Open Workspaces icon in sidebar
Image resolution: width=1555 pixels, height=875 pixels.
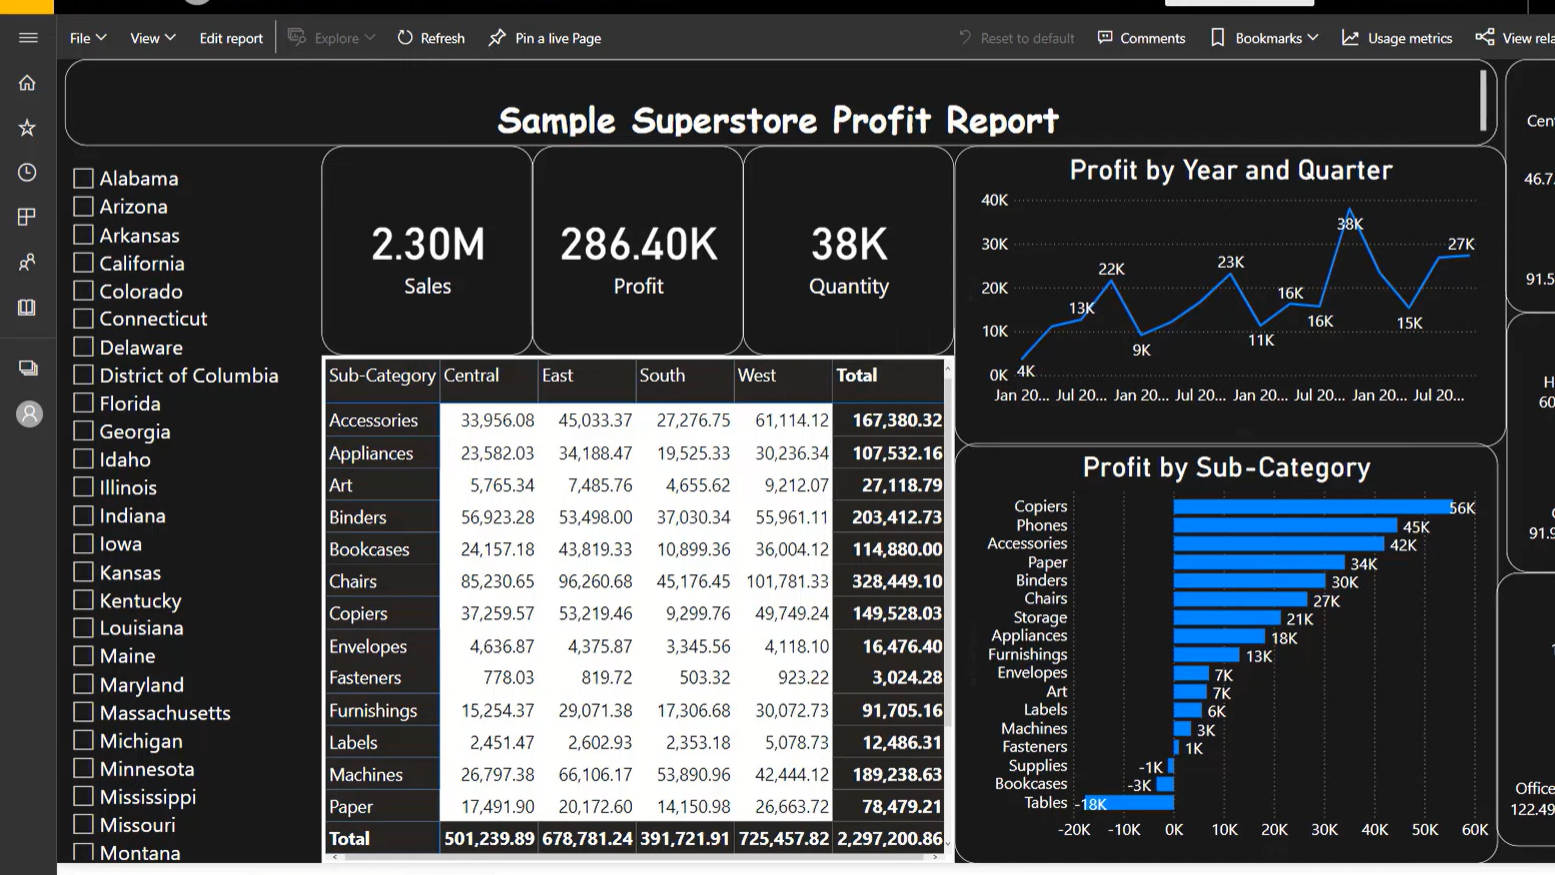coord(28,368)
